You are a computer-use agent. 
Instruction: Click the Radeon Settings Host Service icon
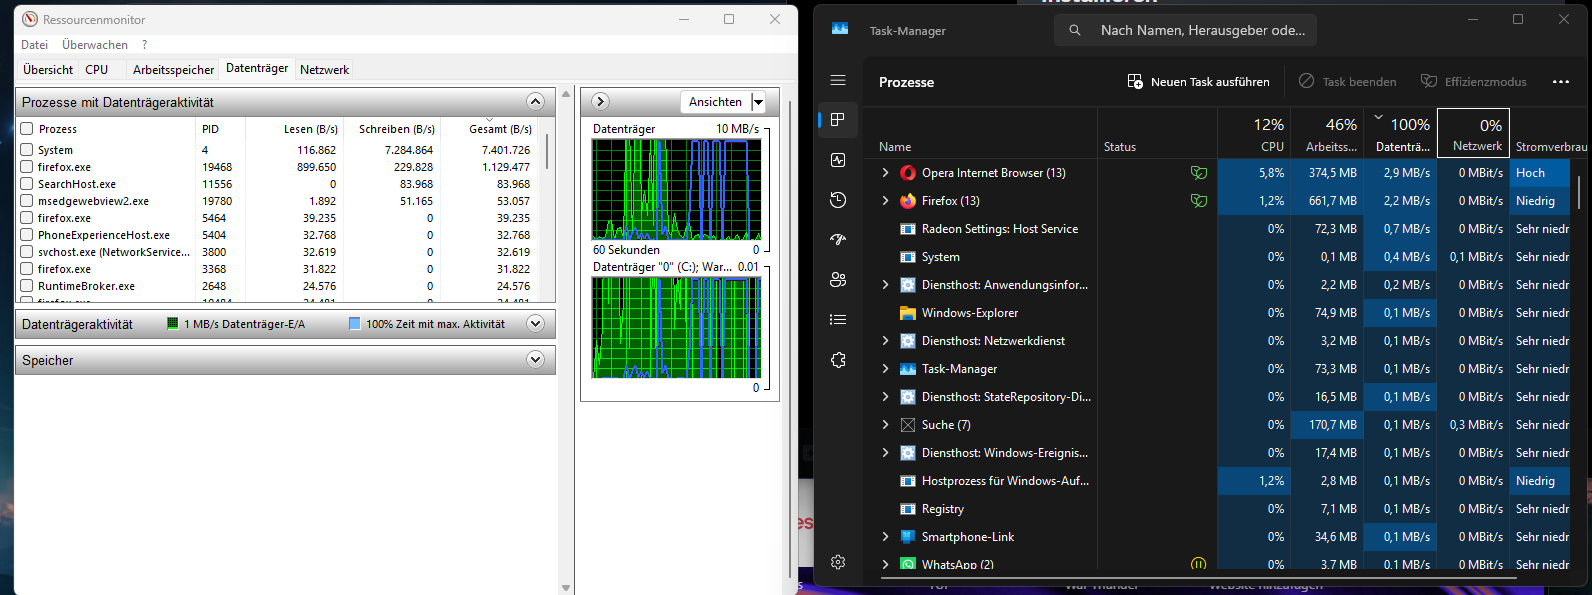pyautogui.click(x=908, y=229)
